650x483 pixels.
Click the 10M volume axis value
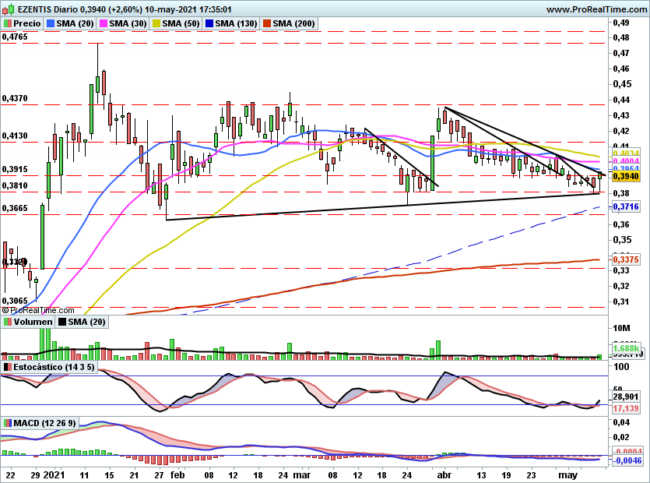(621, 328)
